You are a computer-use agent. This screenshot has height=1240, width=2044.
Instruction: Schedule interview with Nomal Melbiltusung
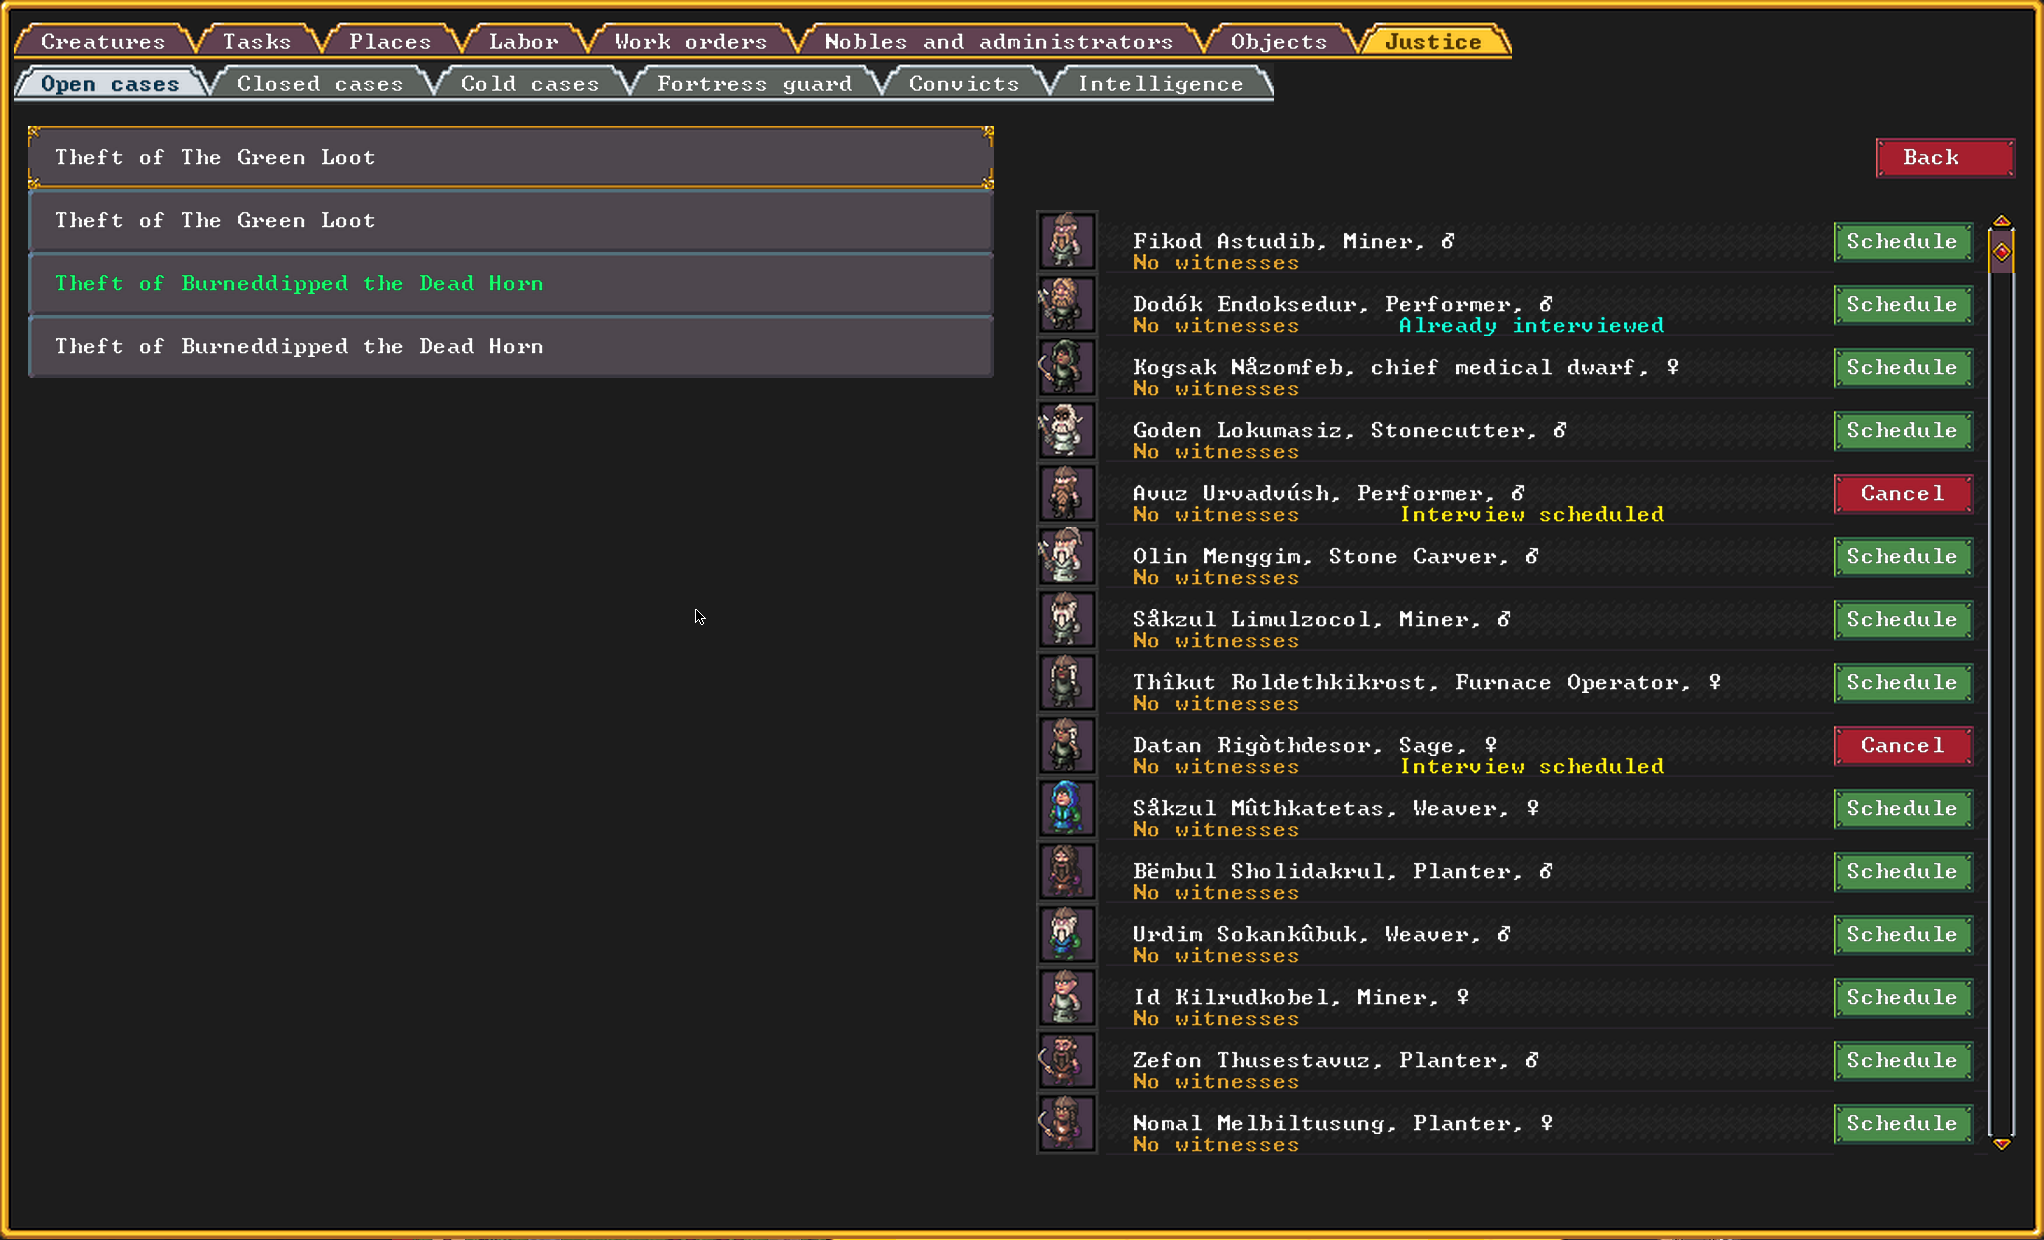click(x=1902, y=1123)
